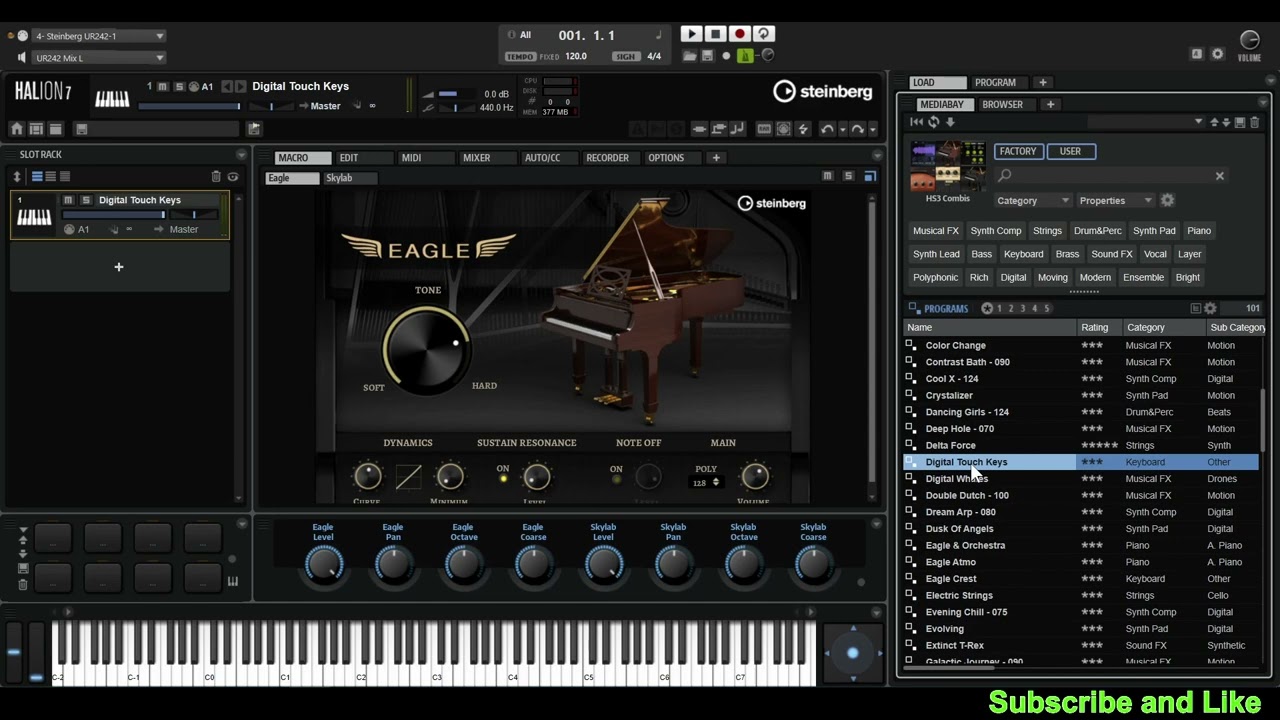The height and width of the screenshot is (720, 1280).
Task: Click the Play button in the transport bar
Action: [691, 34]
